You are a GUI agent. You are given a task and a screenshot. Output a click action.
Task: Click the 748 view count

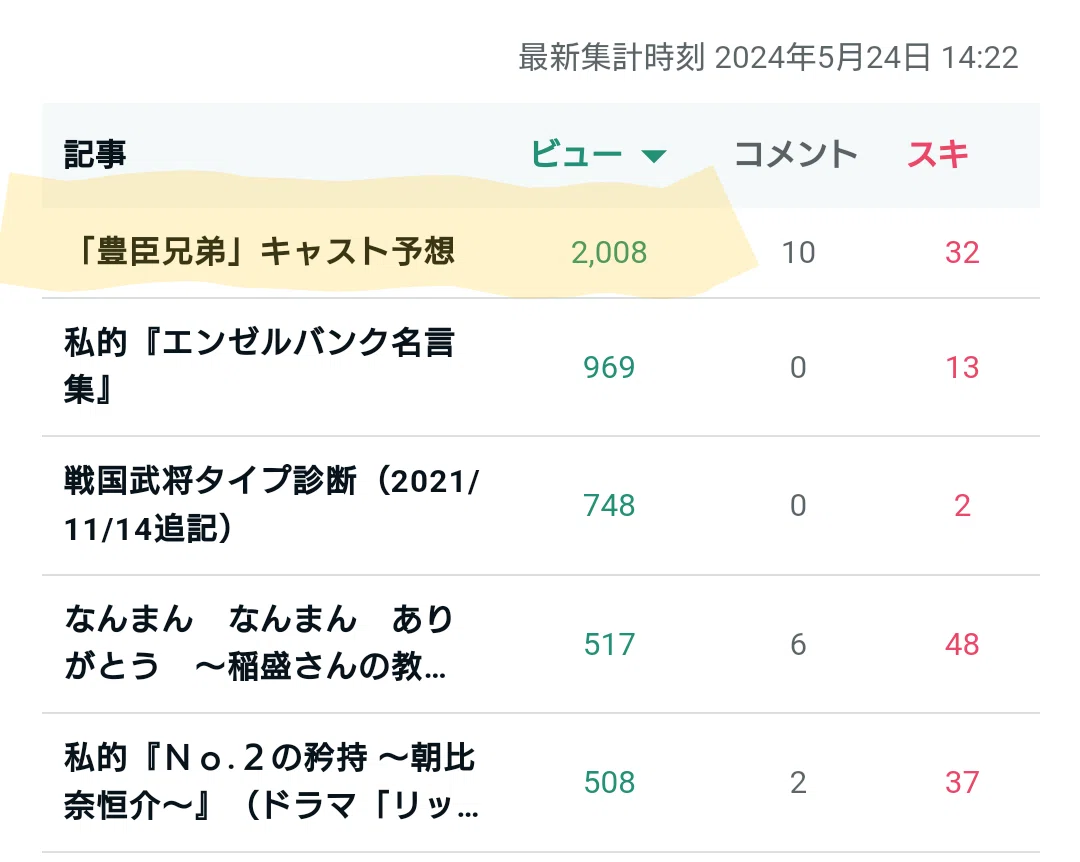[x=609, y=506]
